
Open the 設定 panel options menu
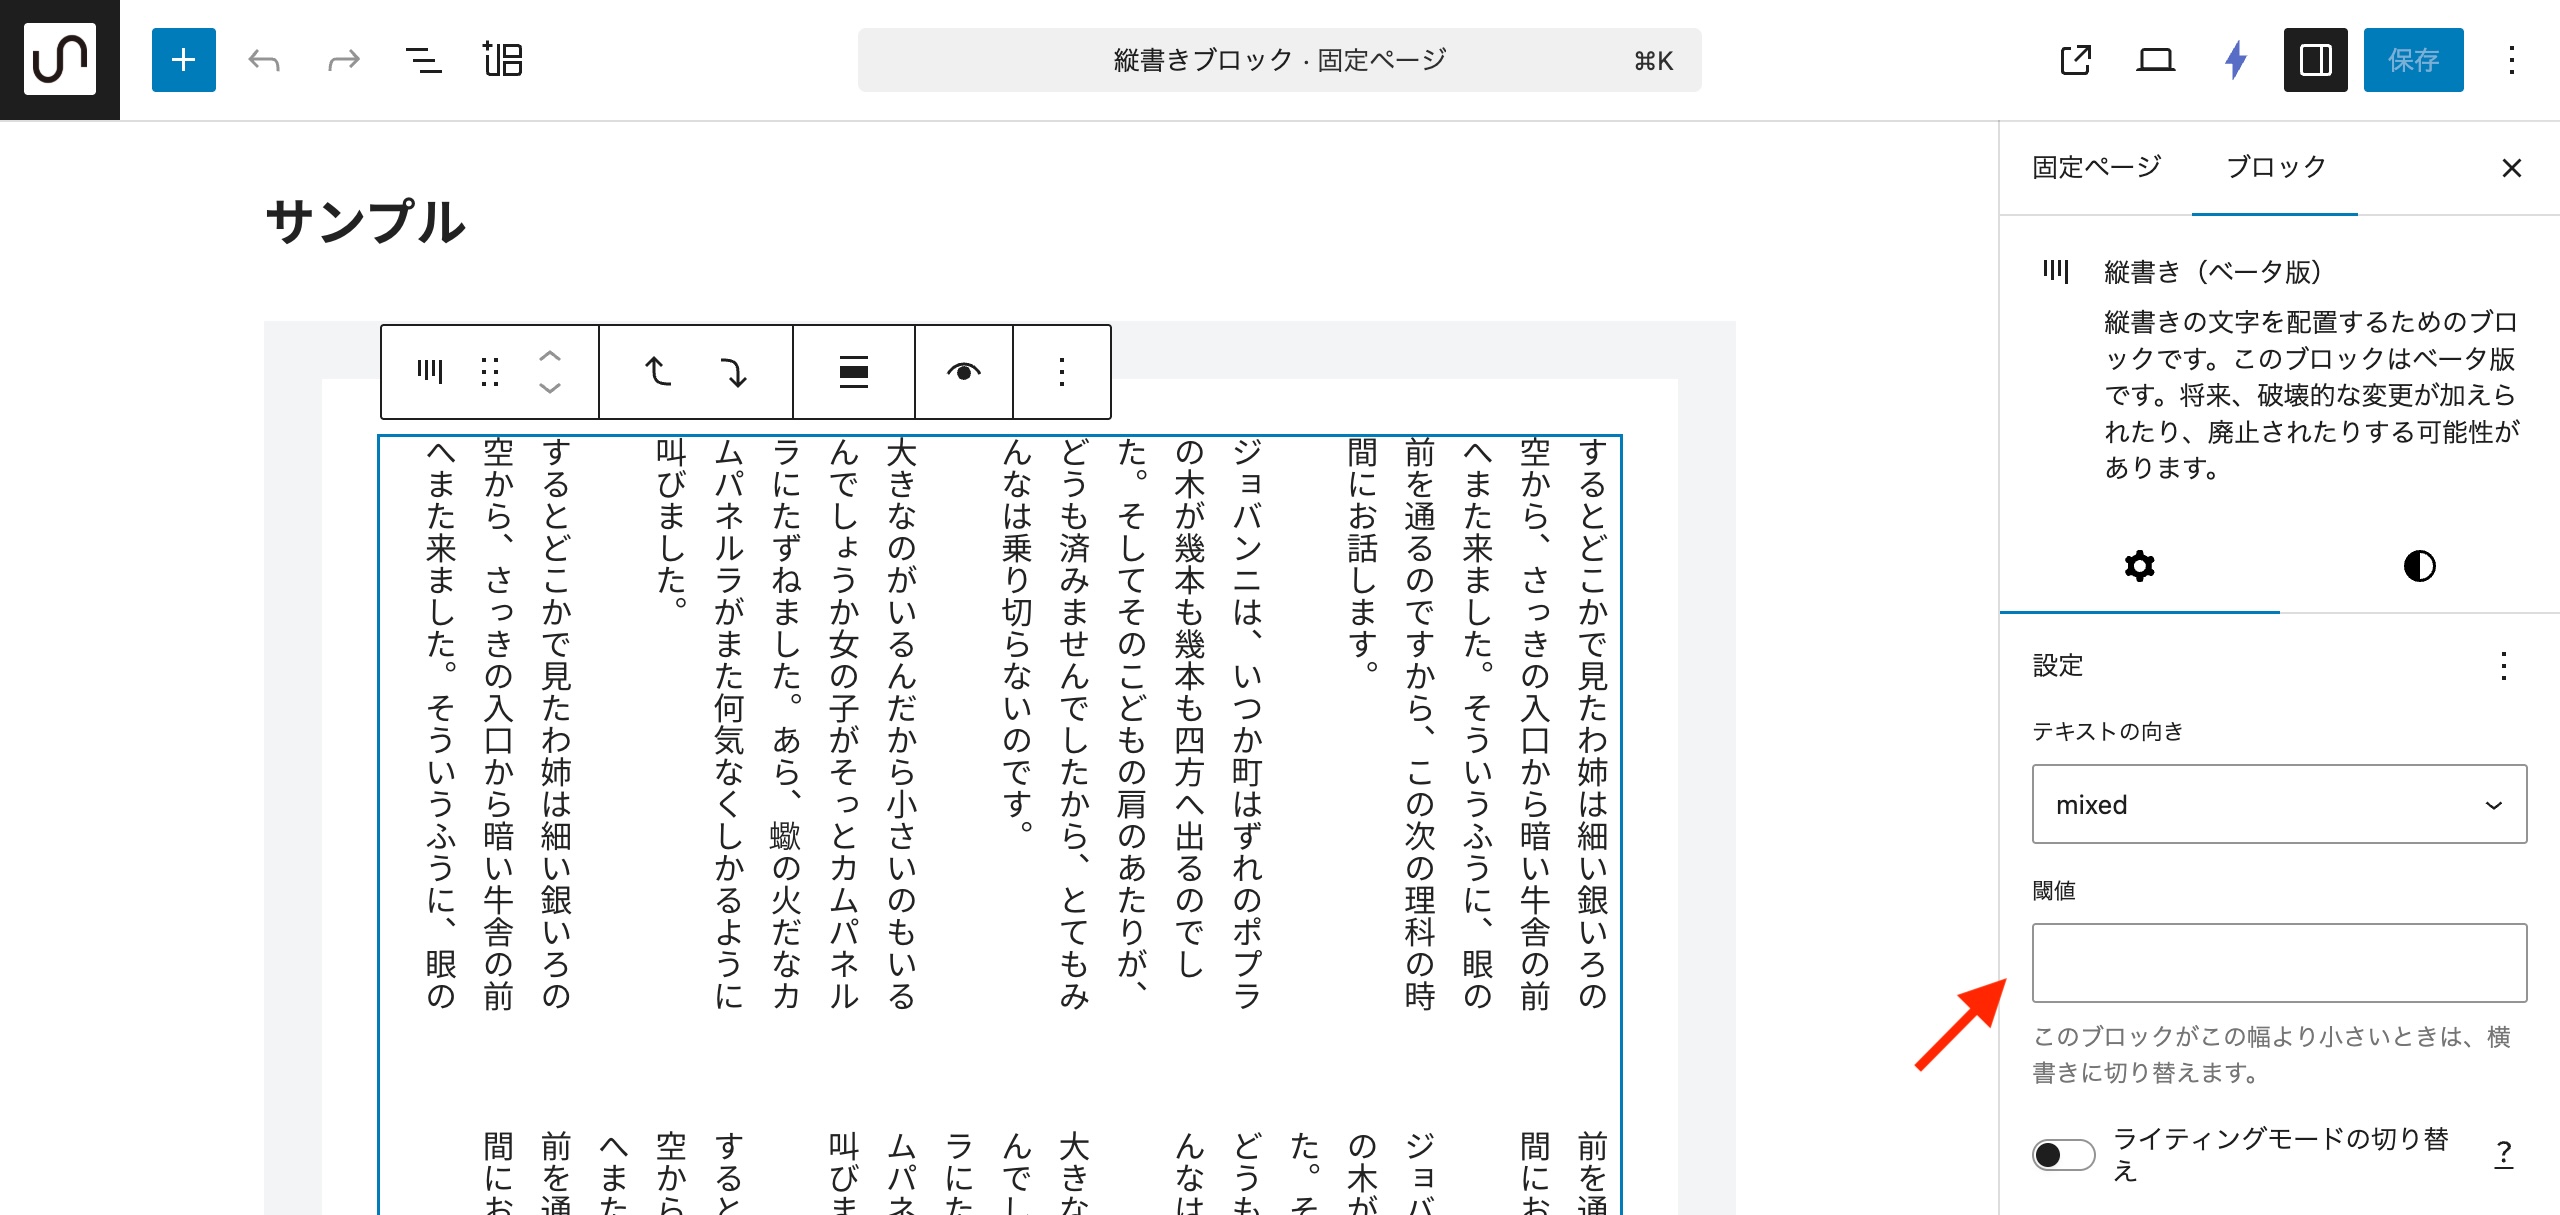[2503, 666]
